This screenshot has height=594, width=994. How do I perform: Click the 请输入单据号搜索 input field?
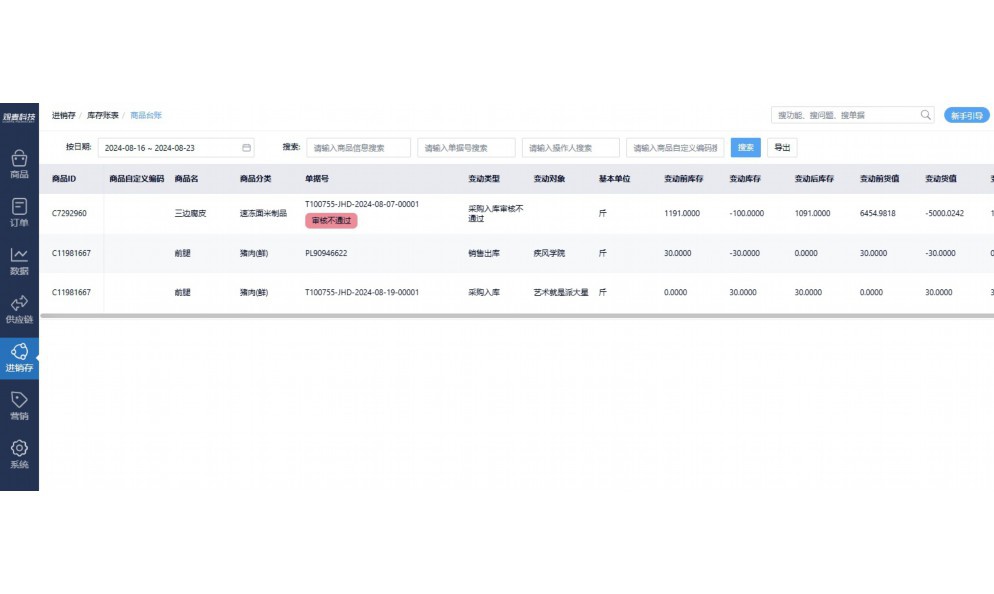[466, 147]
